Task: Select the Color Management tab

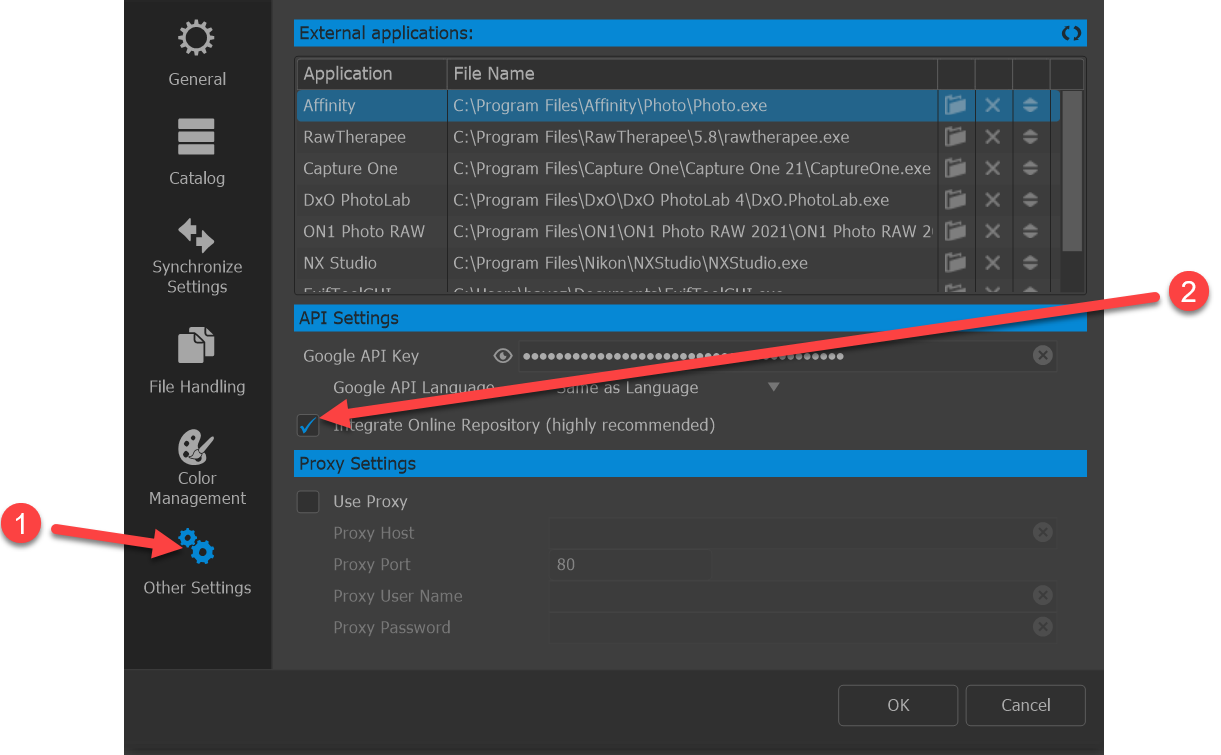Action: click(197, 468)
